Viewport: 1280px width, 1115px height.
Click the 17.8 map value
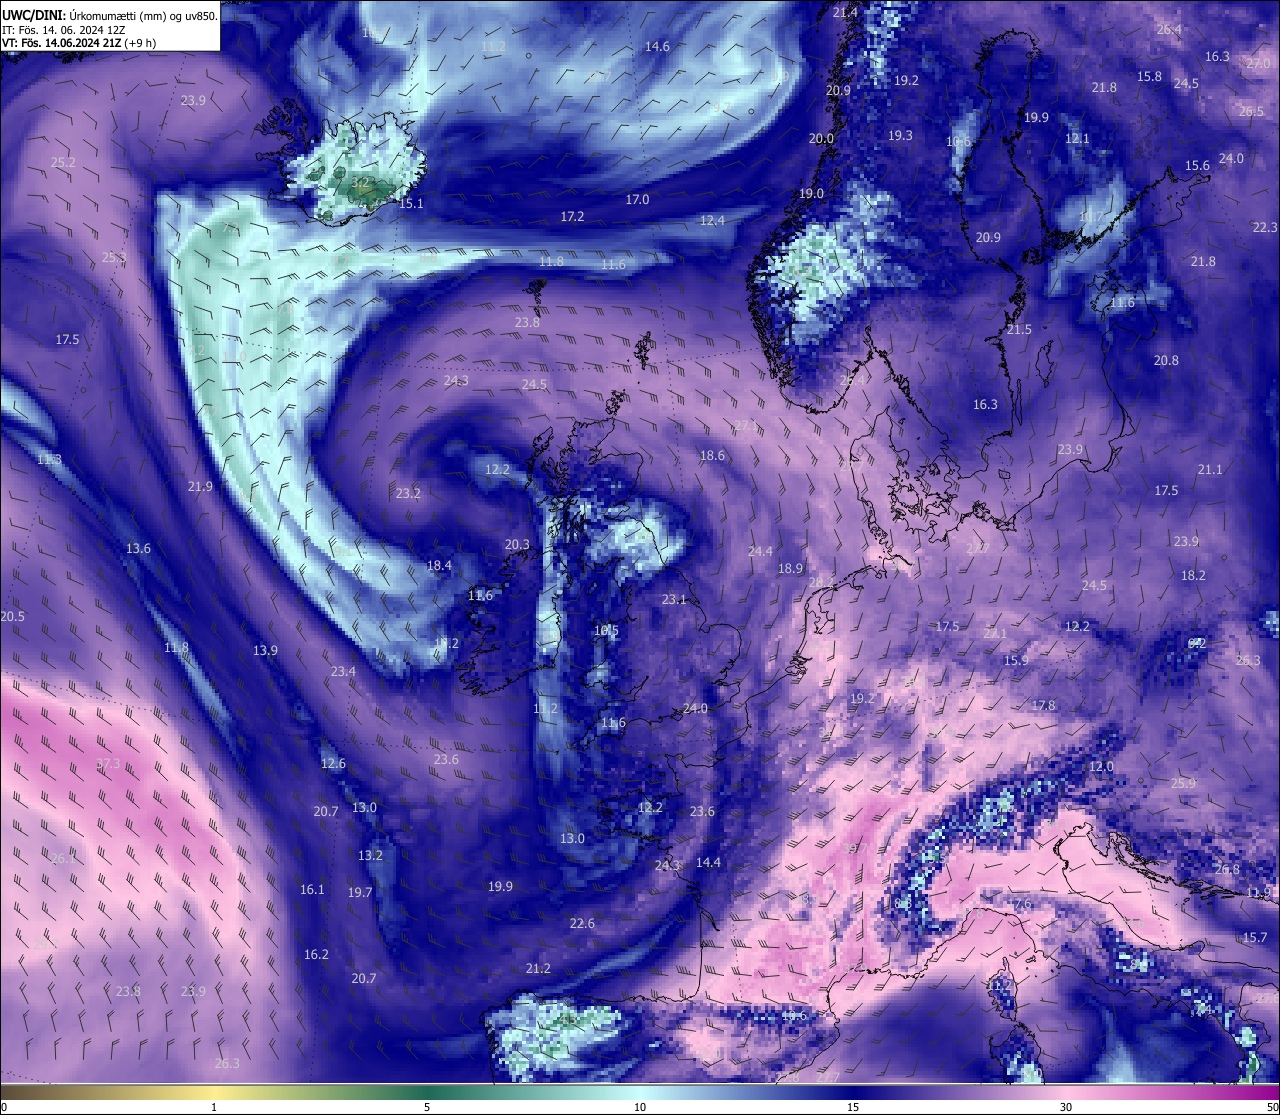point(1043,705)
